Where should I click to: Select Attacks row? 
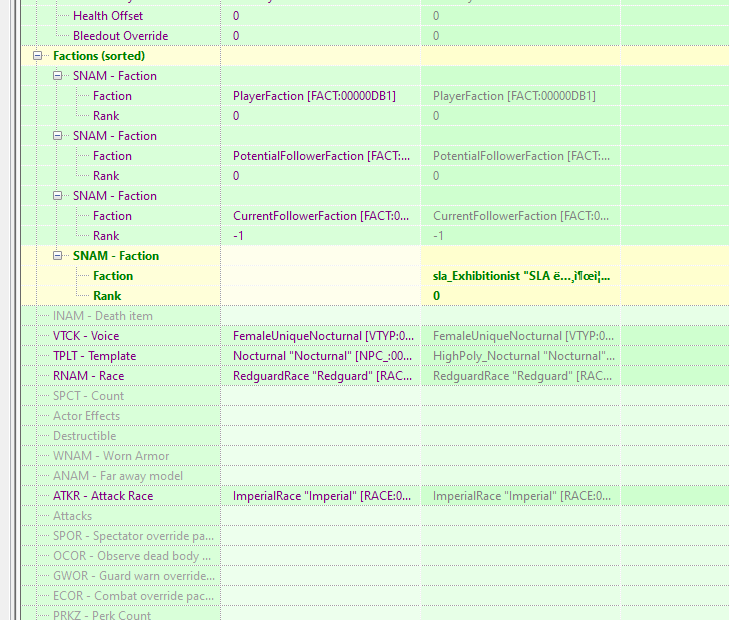(73, 515)
